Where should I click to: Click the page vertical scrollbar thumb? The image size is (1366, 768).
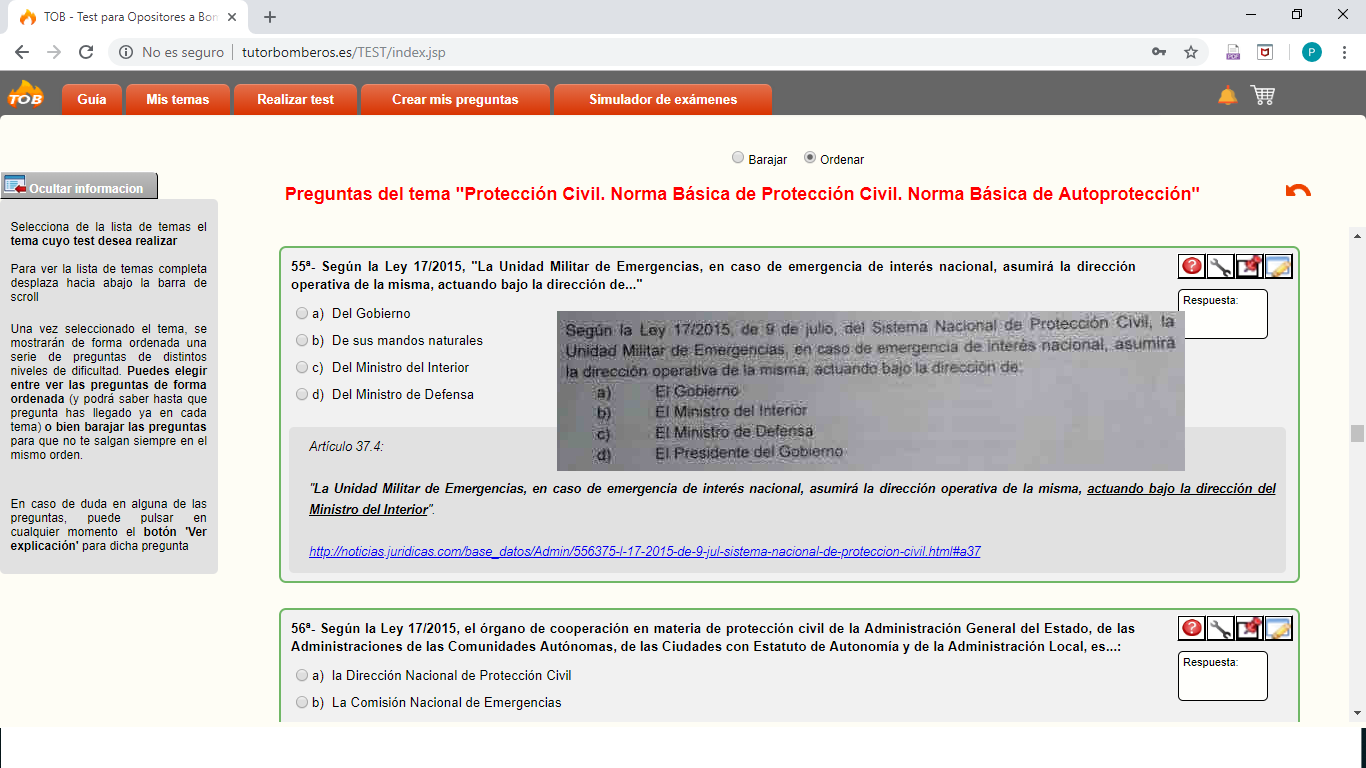tap(1357, 433)
